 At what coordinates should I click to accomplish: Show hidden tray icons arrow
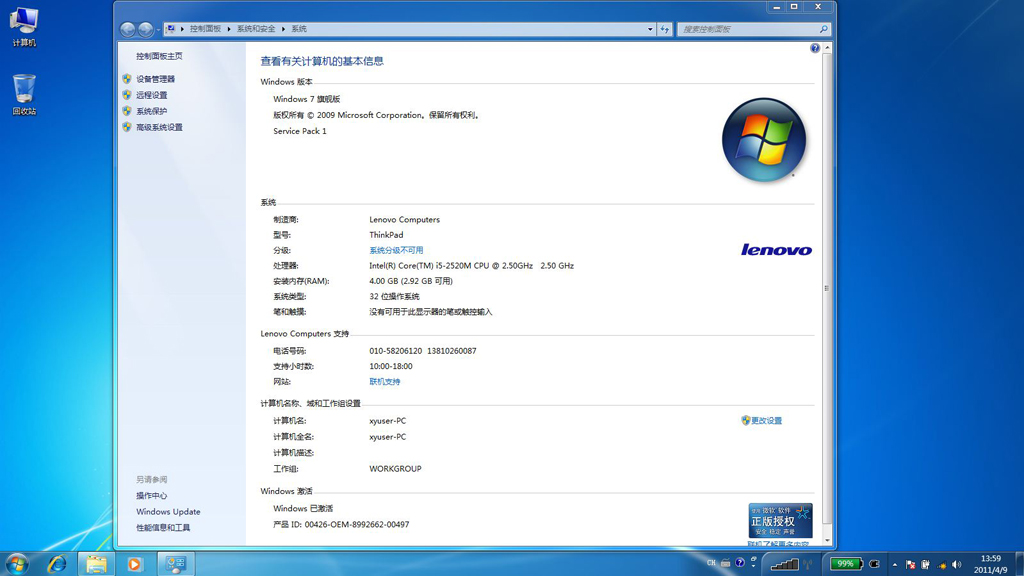click(x=895, y=565)
